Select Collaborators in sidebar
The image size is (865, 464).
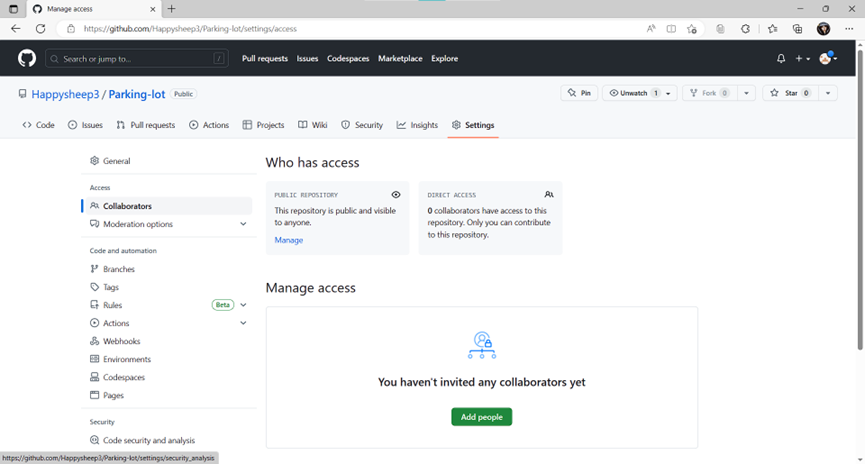(x=167, y=206)
